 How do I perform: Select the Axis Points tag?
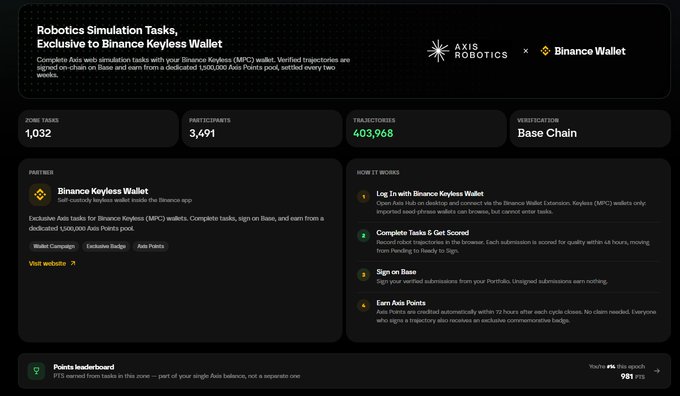150,246
